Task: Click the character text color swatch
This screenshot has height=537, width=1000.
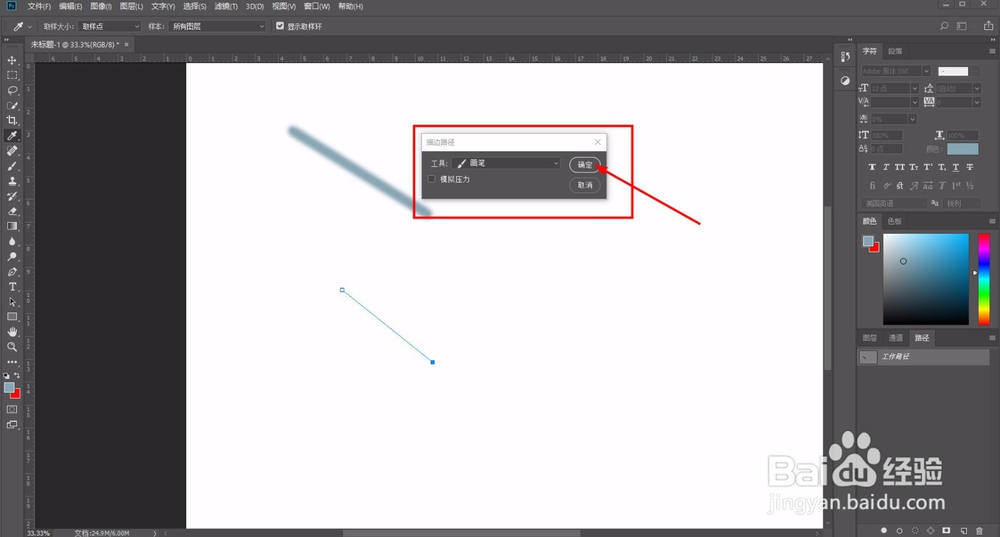Action: click(x=962, y=149)
